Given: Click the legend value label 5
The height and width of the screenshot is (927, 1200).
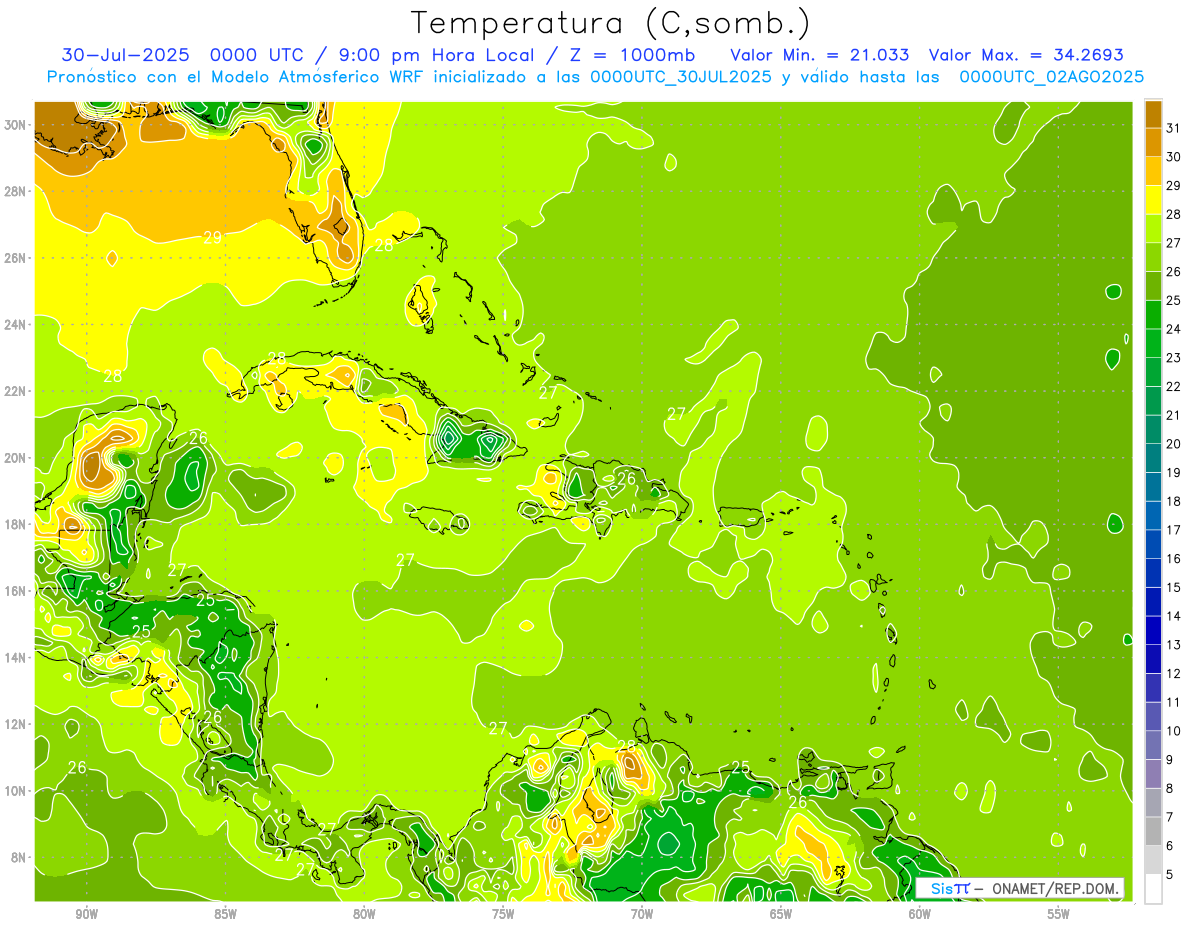Looking at the screenshot, I should 1170,874.
